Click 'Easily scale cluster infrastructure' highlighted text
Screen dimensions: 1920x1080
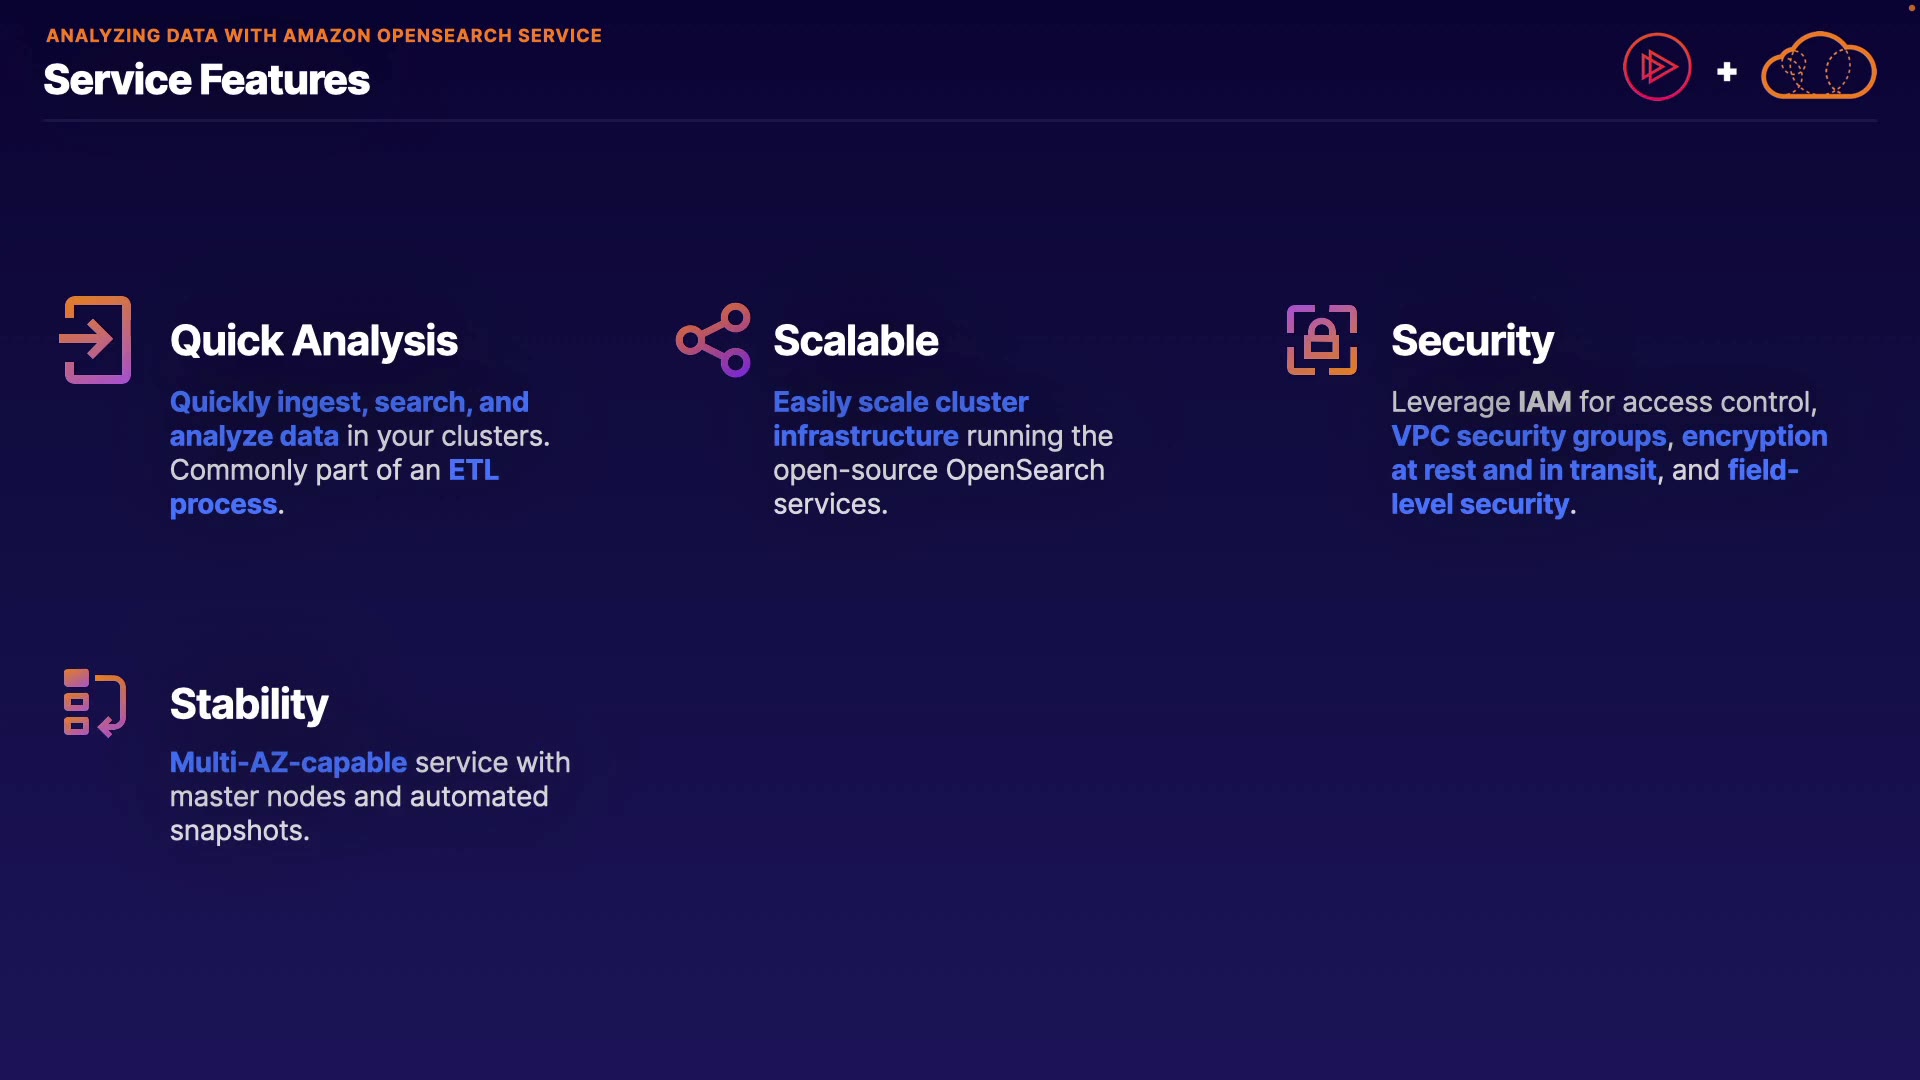pyautogui.click(x=900, y=402)
